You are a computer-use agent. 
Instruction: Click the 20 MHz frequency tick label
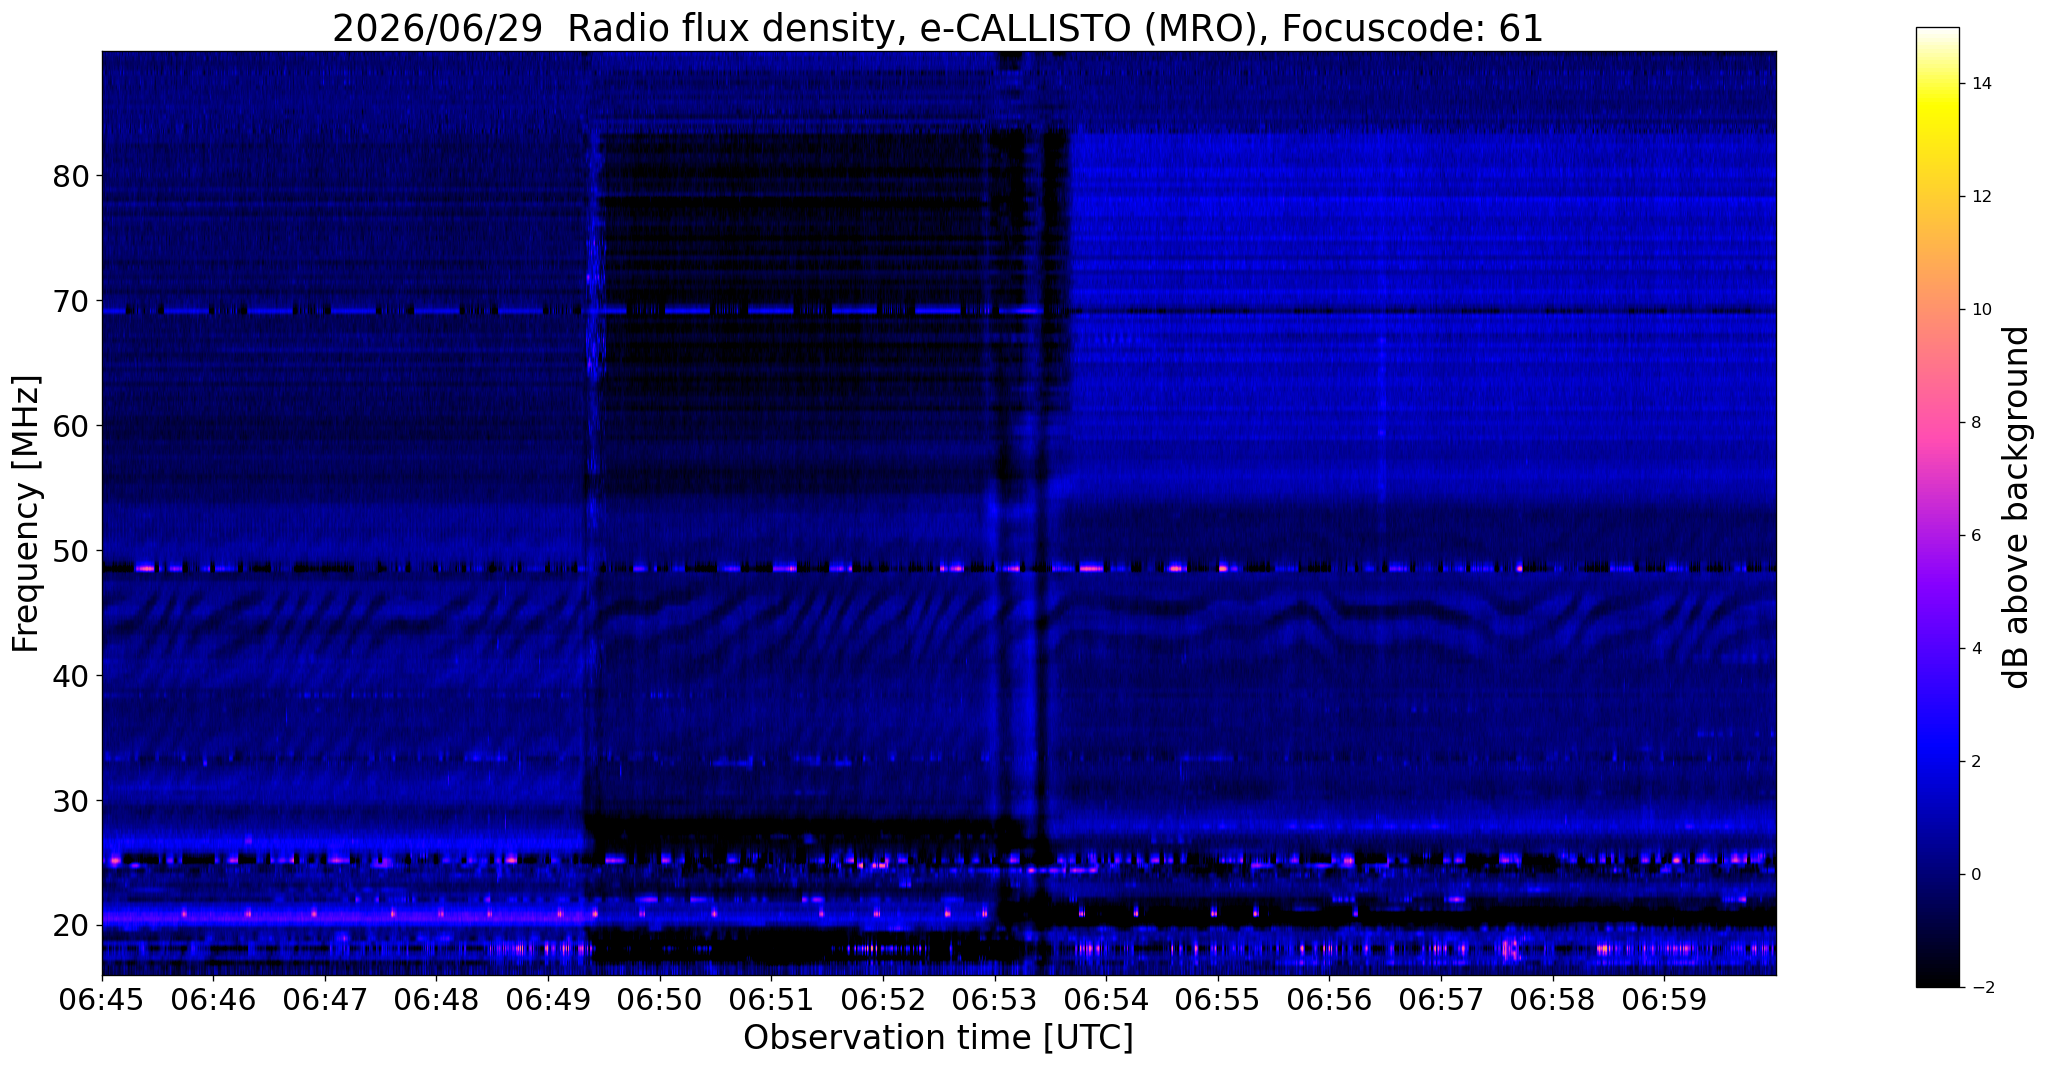click(71, 926)
